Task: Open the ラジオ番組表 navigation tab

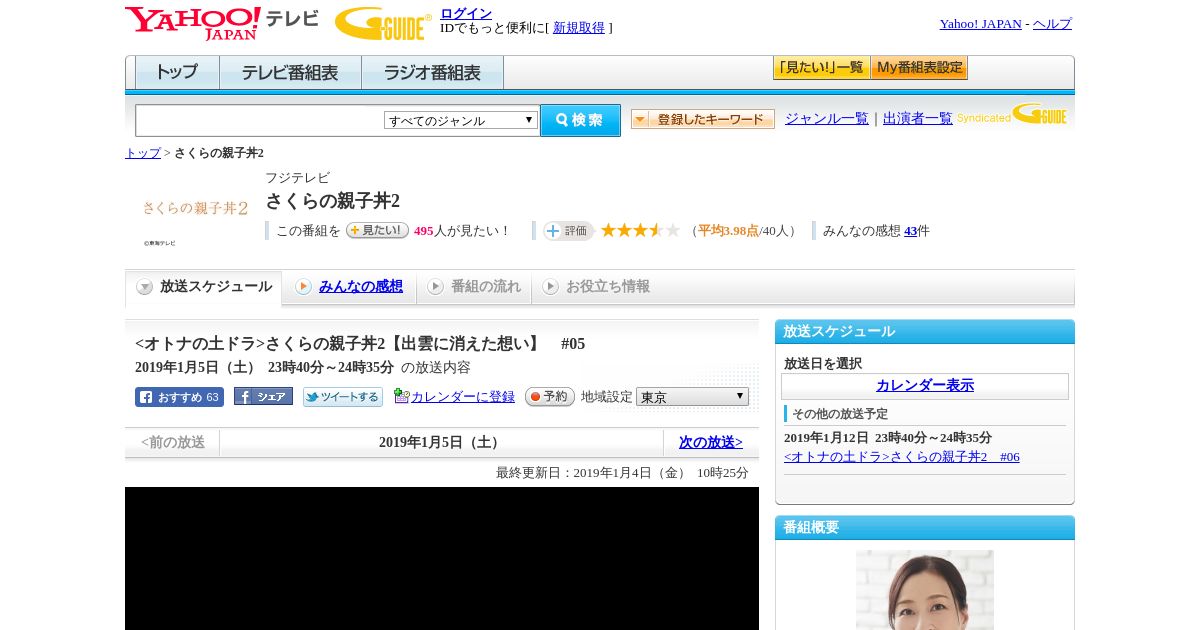Action: pos(432,73)
